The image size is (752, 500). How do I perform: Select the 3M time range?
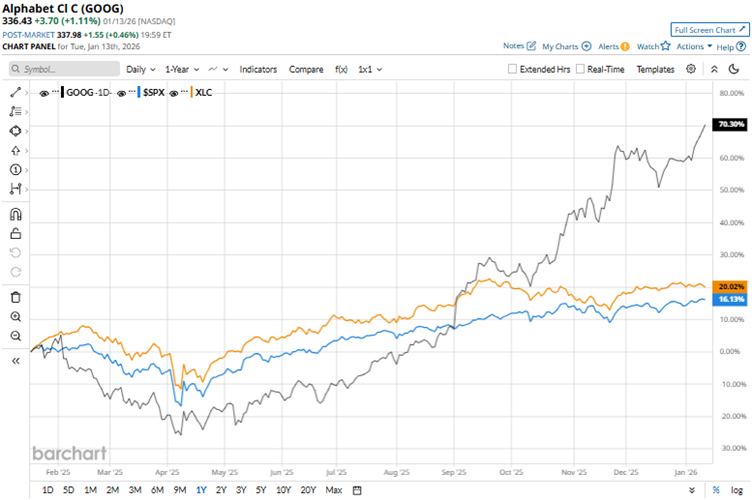tap(135, 490)
